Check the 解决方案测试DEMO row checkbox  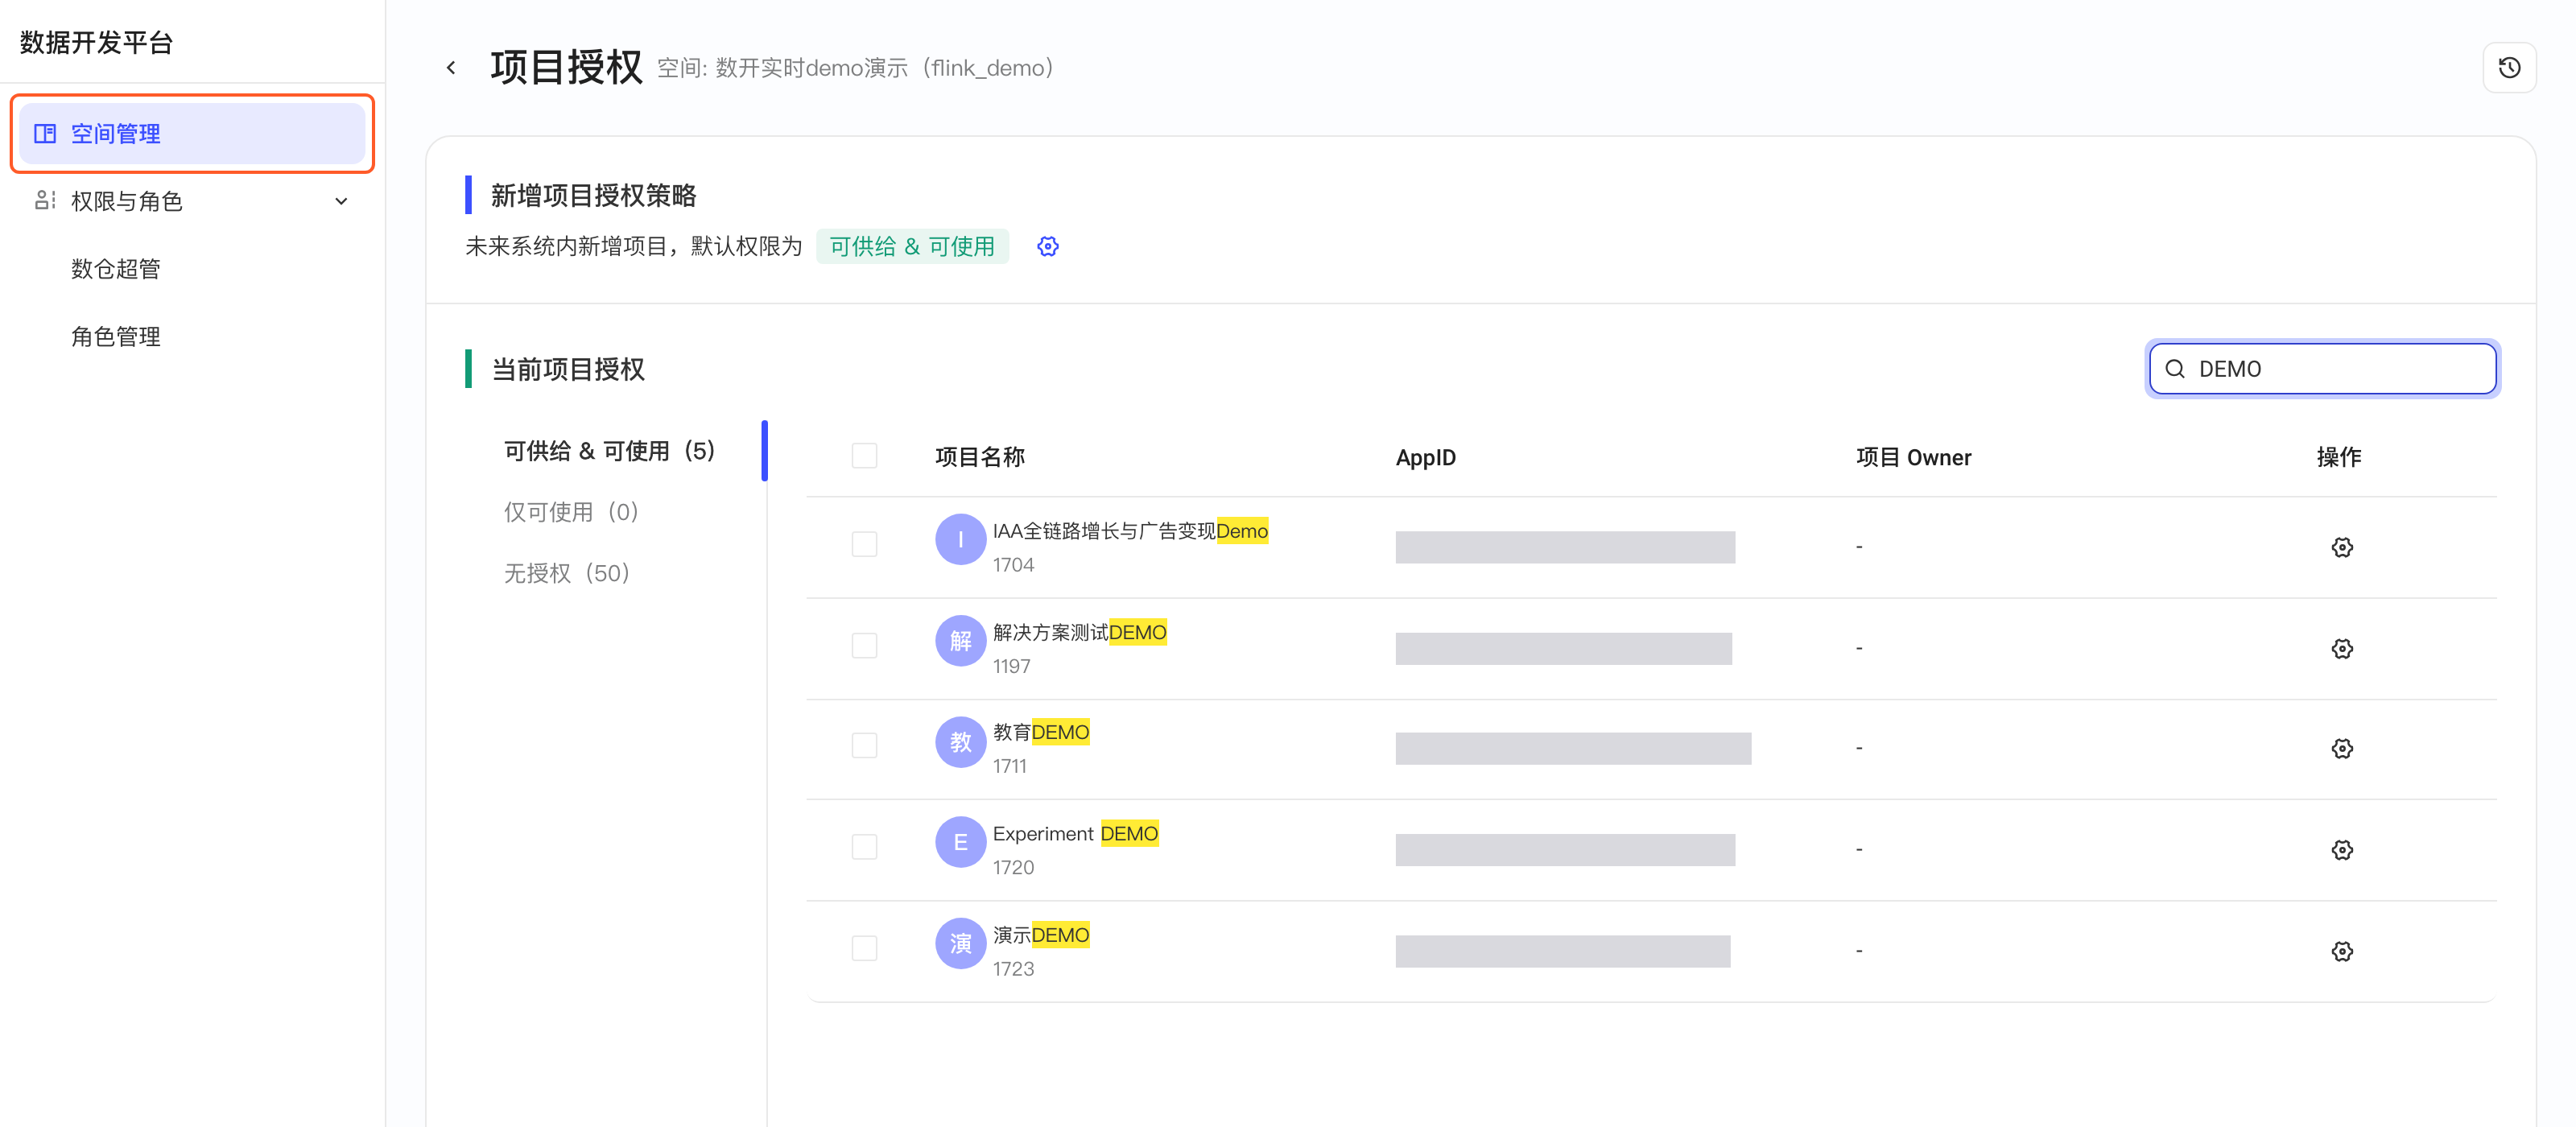(864, 645)
